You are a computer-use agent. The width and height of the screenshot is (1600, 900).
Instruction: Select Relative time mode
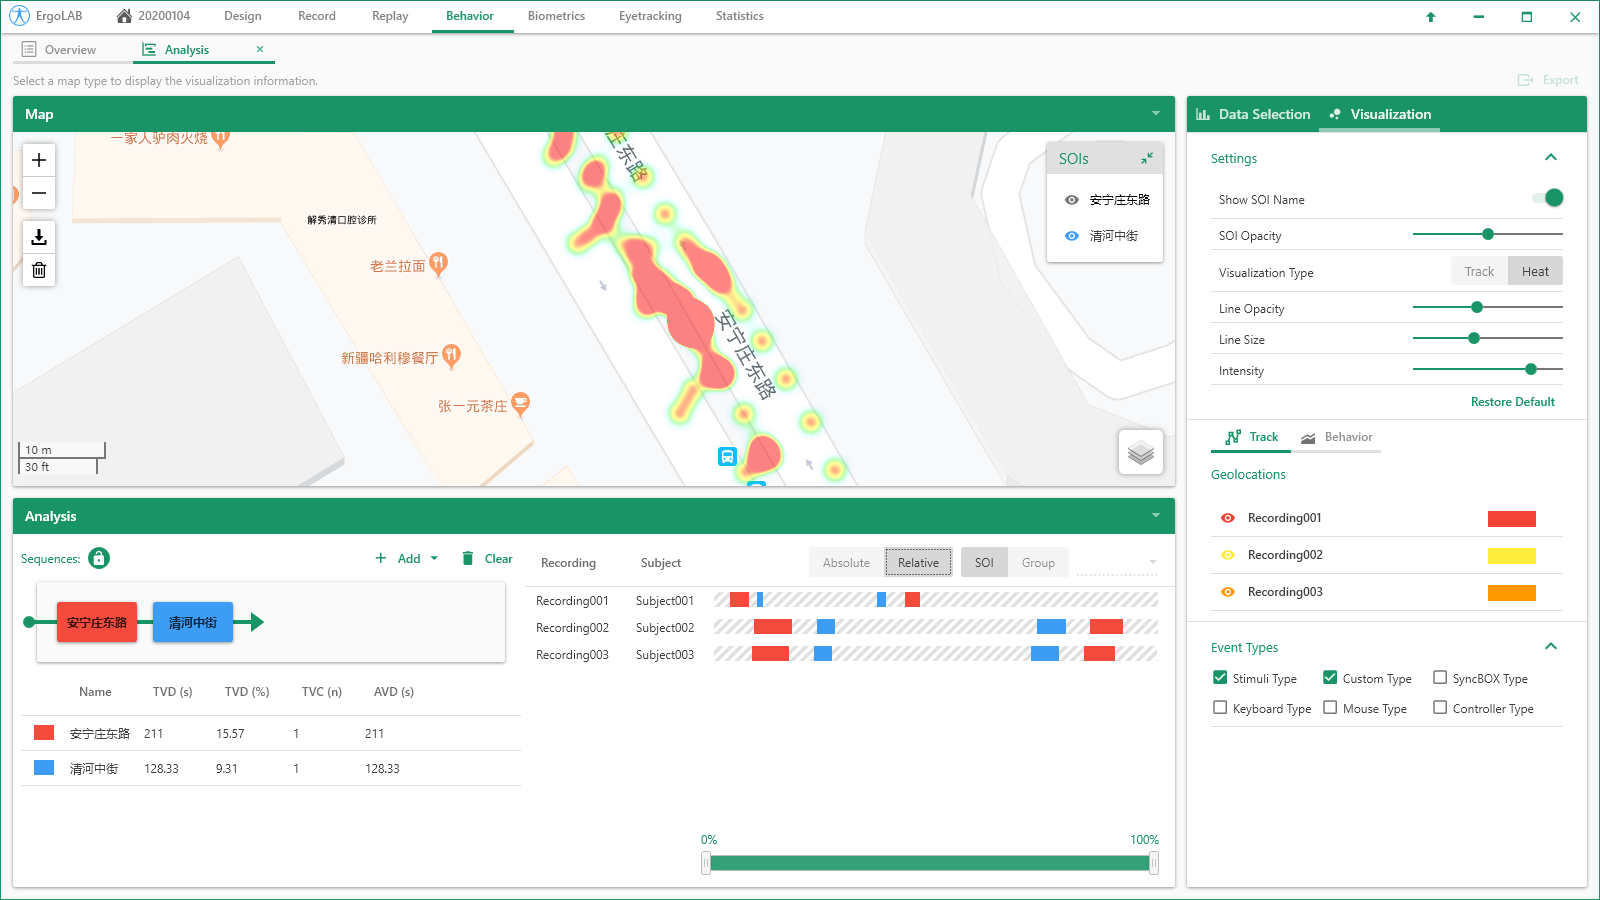tap(918, 563)
